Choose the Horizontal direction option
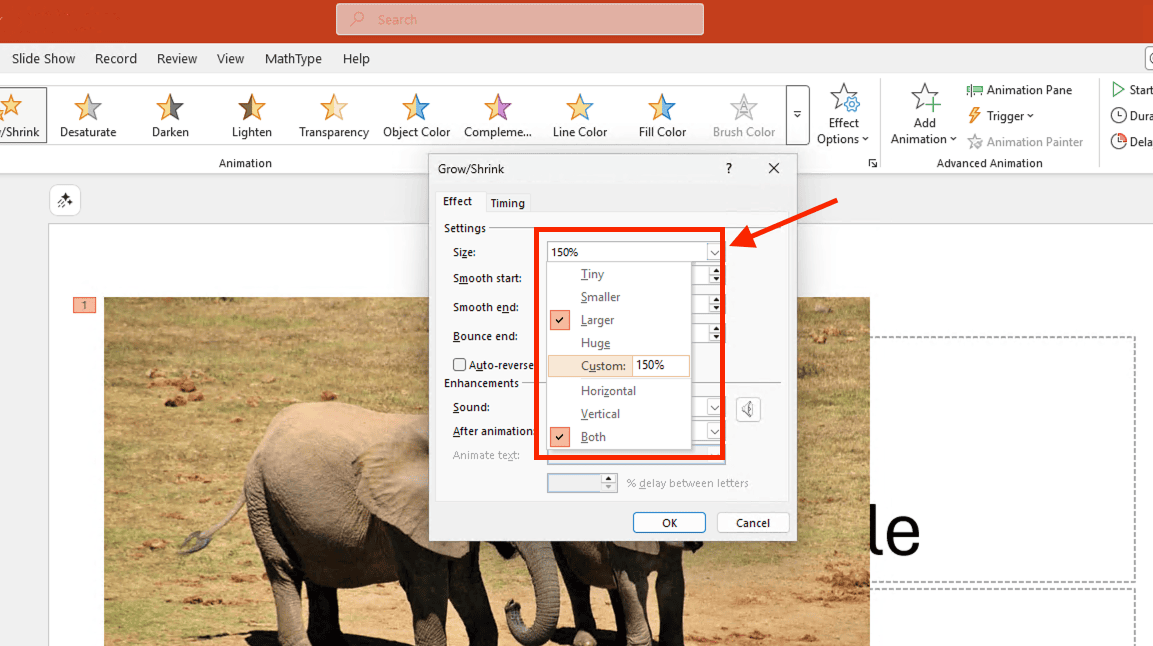The image size is (1153, 646). click(x=608, y=391)
